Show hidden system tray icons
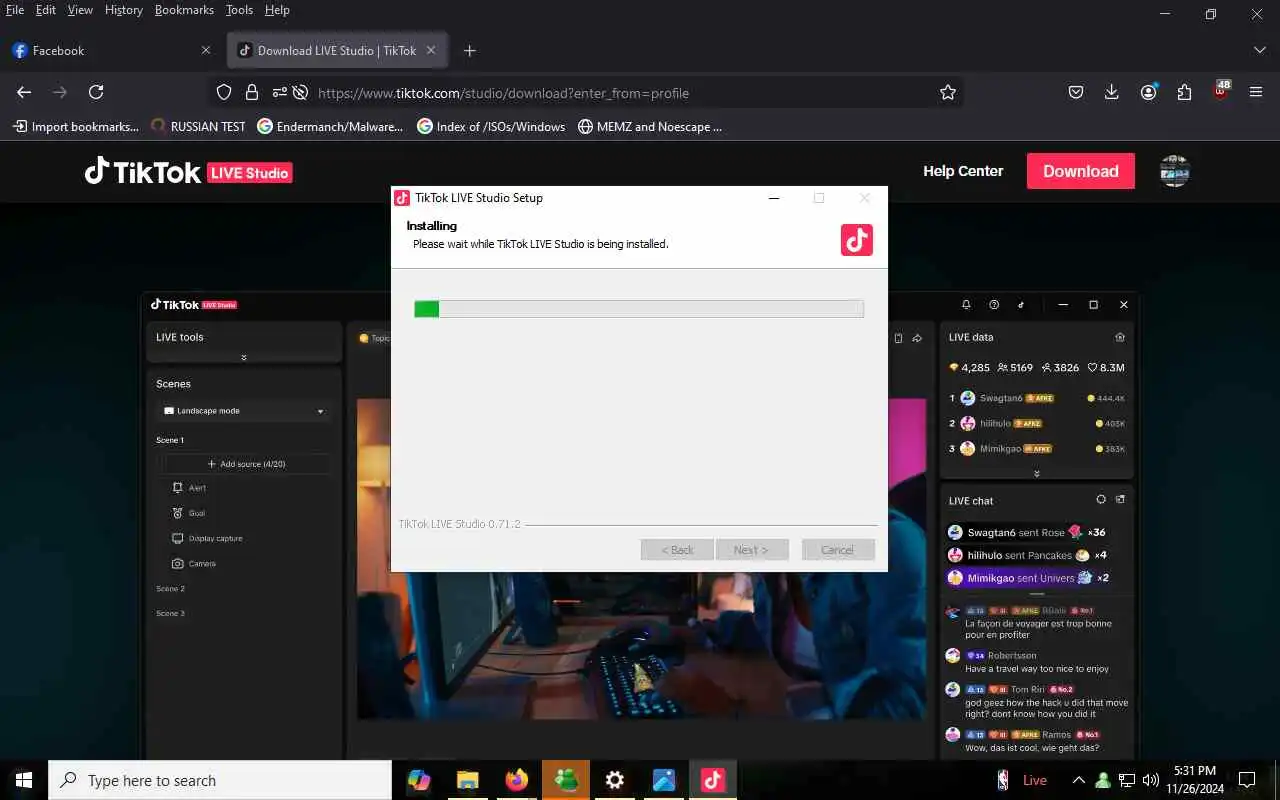Viewport: 1280px width, 800px height. click(1078, 780)
